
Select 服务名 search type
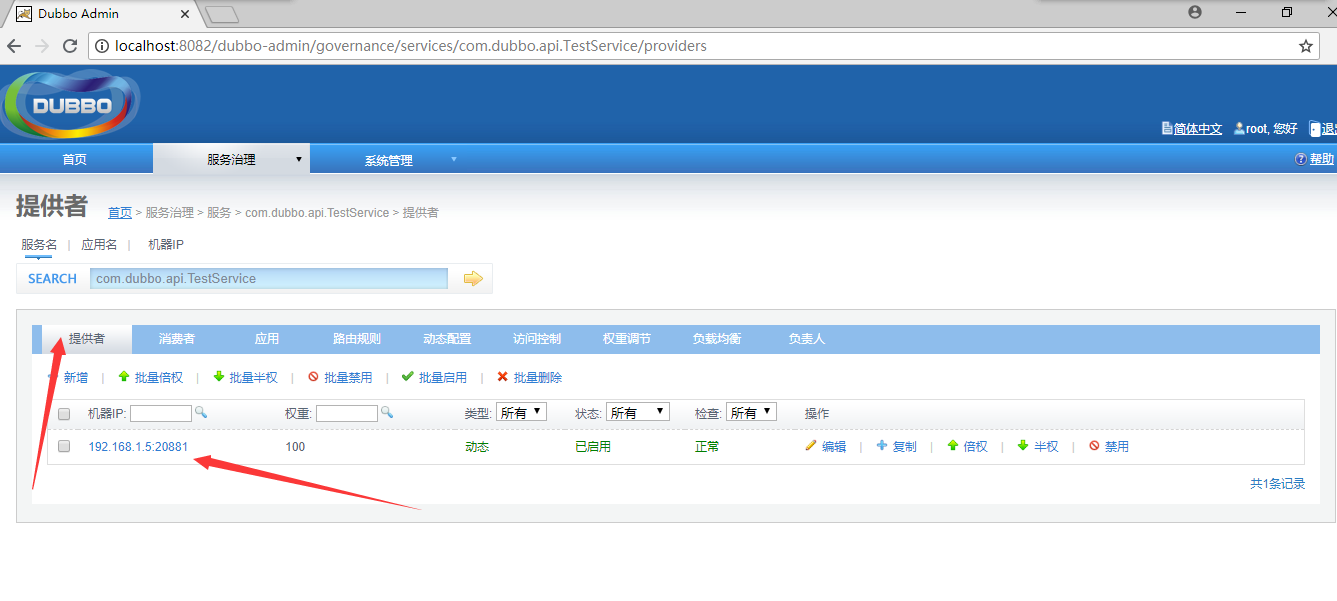tap(39, 245)
